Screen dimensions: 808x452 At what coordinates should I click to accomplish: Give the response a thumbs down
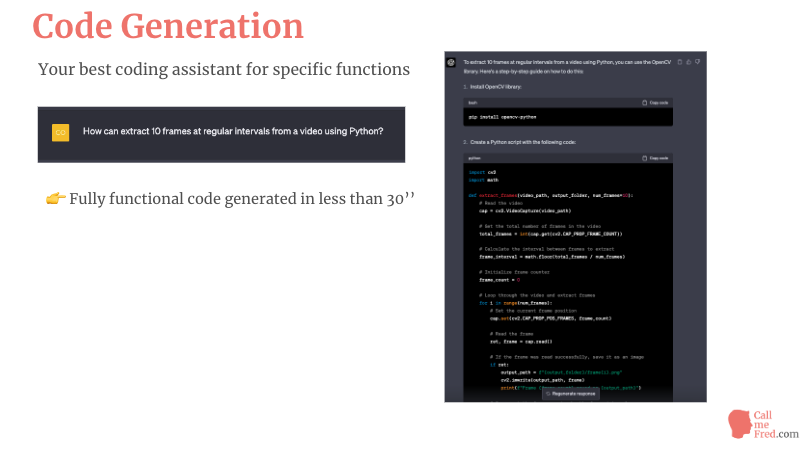(698, 62)
